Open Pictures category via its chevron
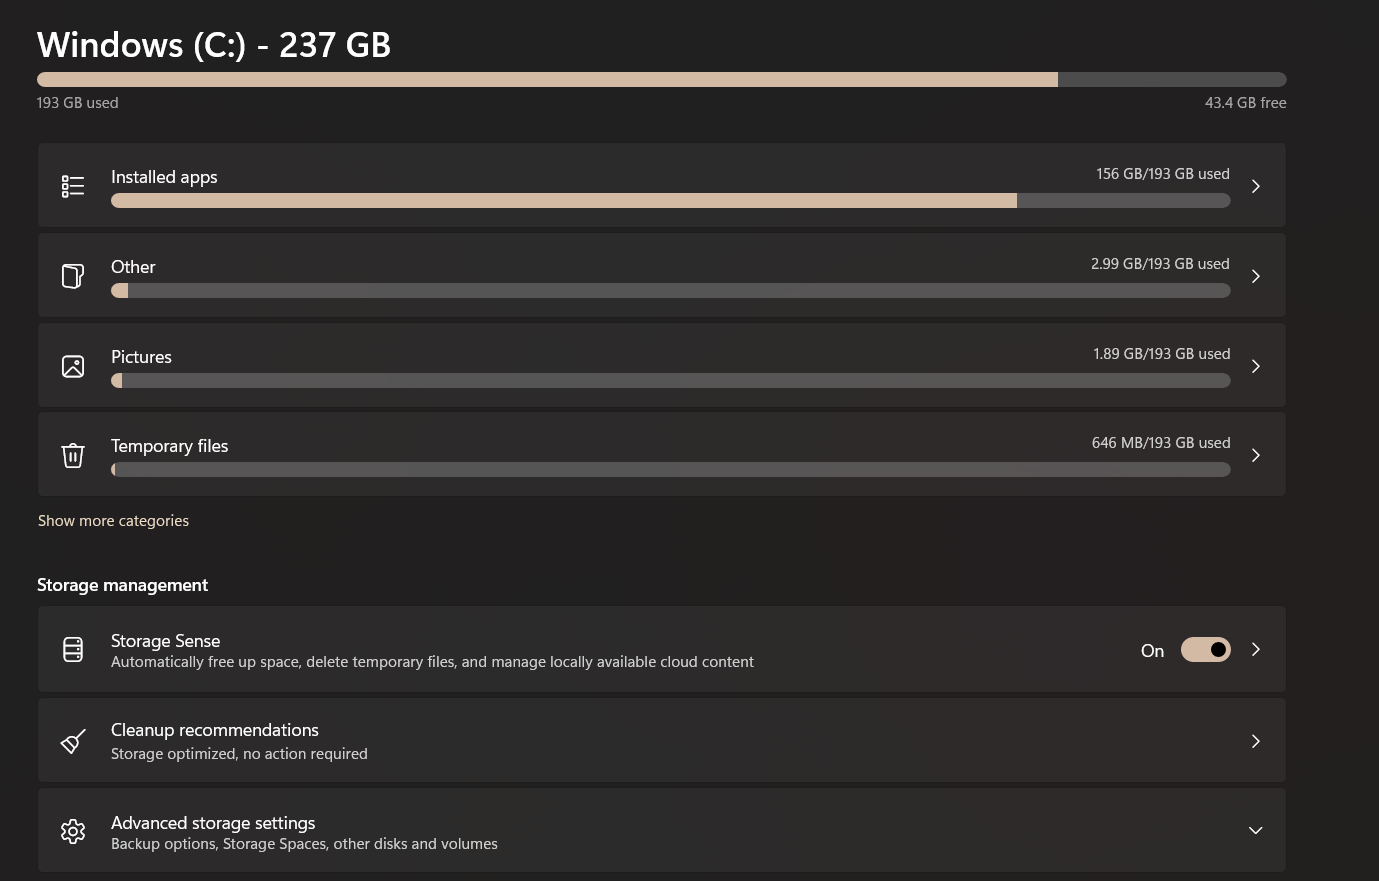 [1255, 365]
